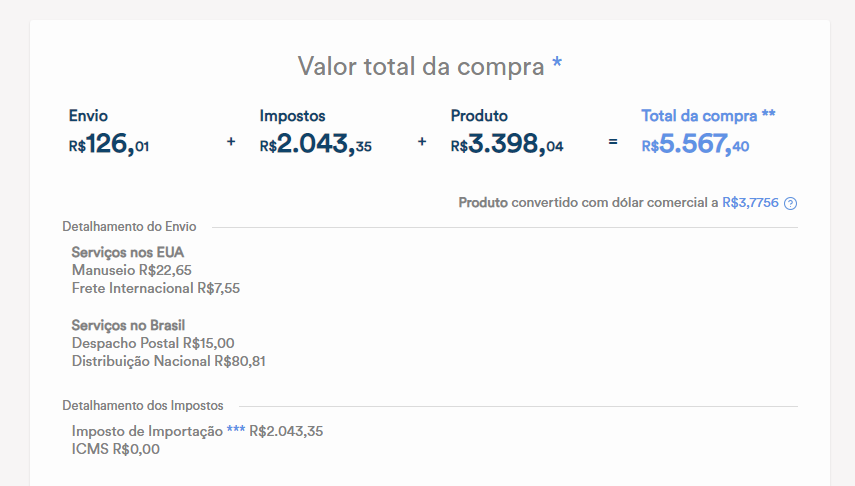Click the Serviços nos EUA heading
Viewport: 855px width, 486px height.
128,252
